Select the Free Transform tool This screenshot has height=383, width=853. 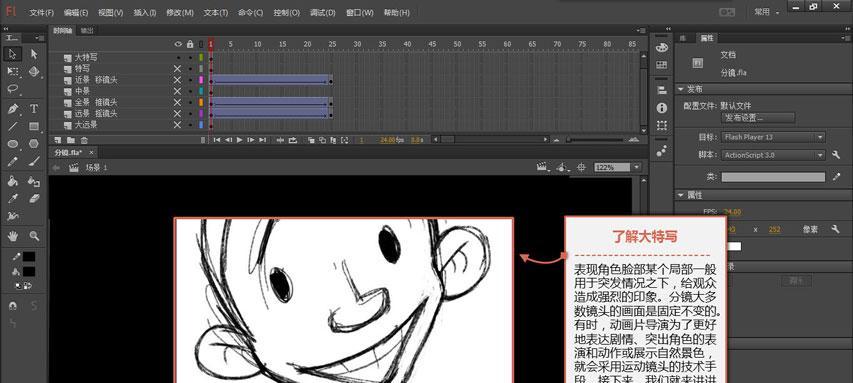pyautogui.click(x=13, y=71)
